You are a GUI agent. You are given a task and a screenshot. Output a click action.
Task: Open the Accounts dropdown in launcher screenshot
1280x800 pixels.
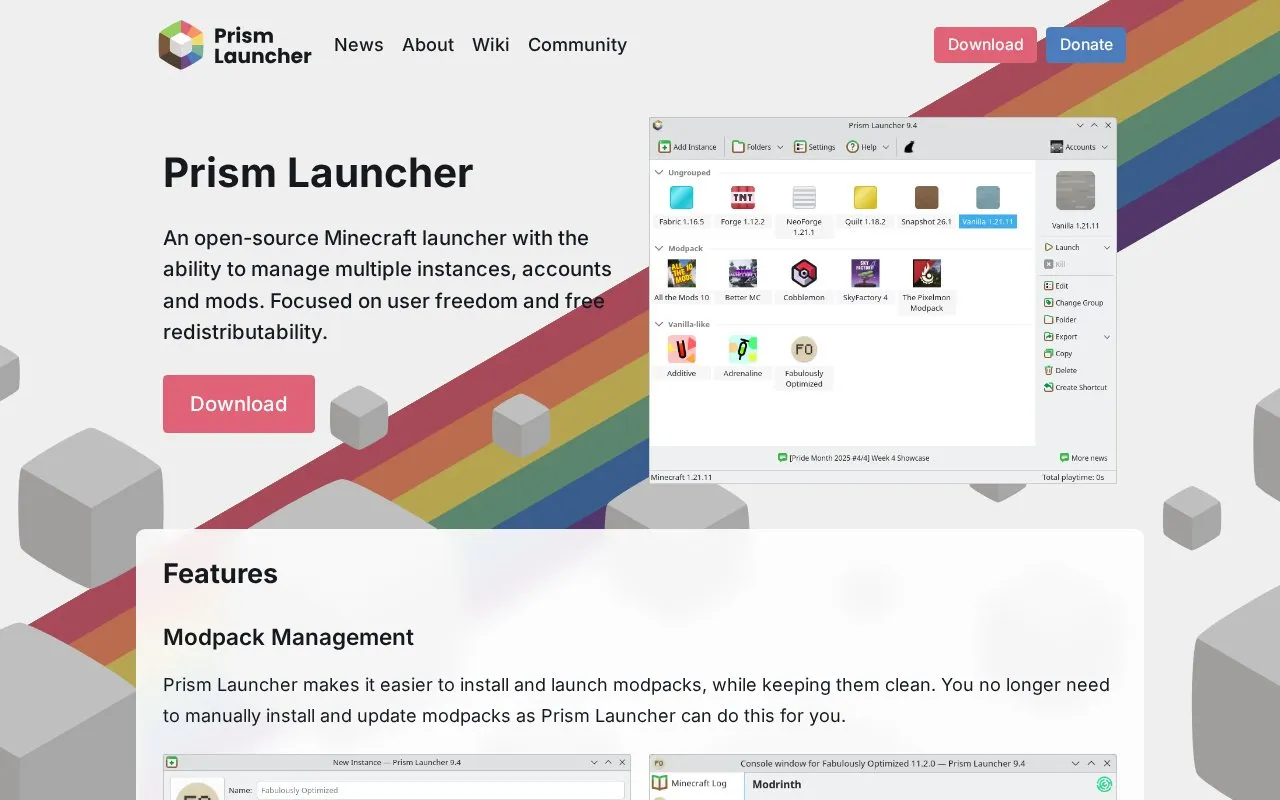click(1079, 147)
